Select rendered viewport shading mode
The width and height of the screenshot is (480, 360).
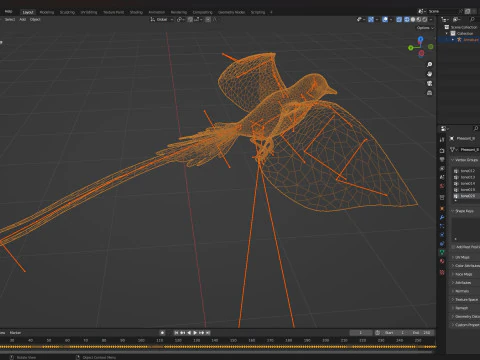[425, 20]
